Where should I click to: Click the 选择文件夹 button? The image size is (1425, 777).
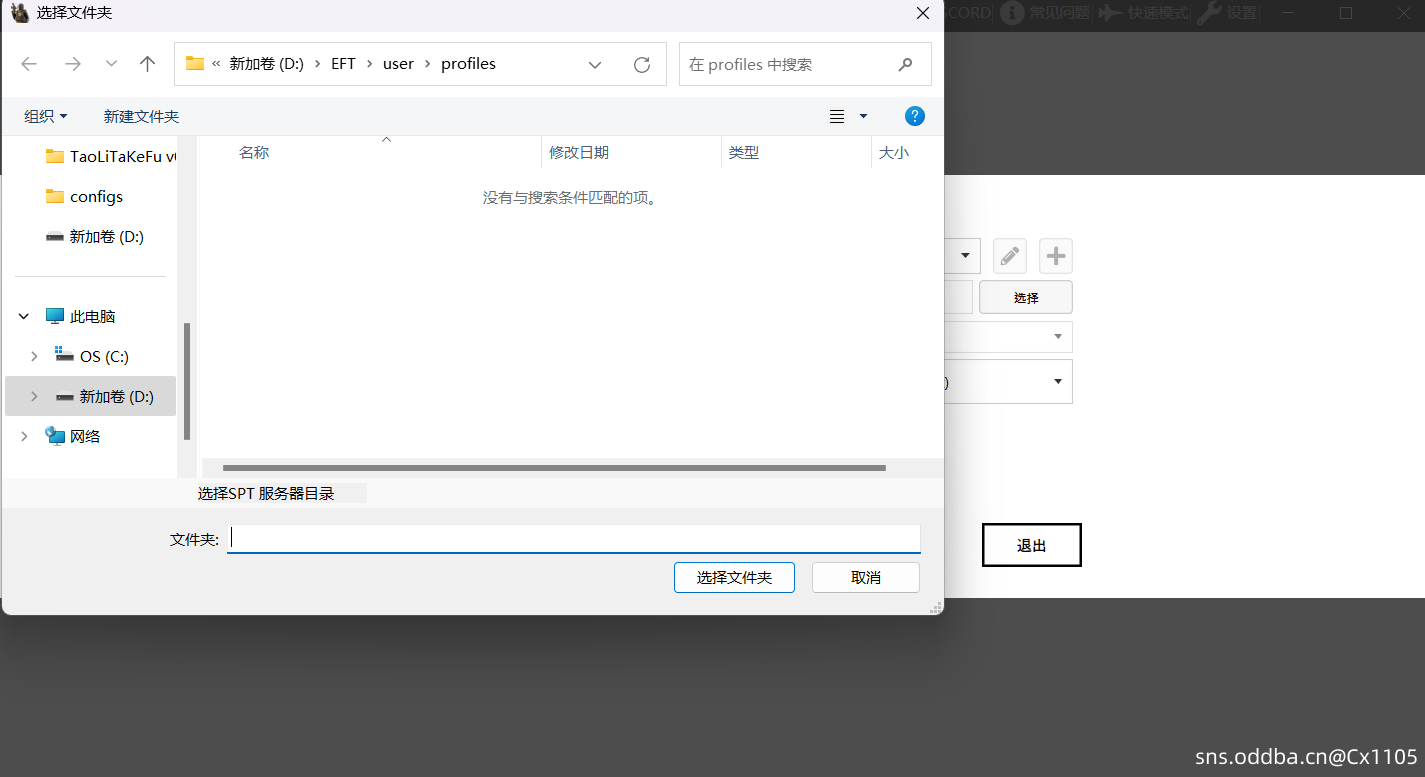734,578
